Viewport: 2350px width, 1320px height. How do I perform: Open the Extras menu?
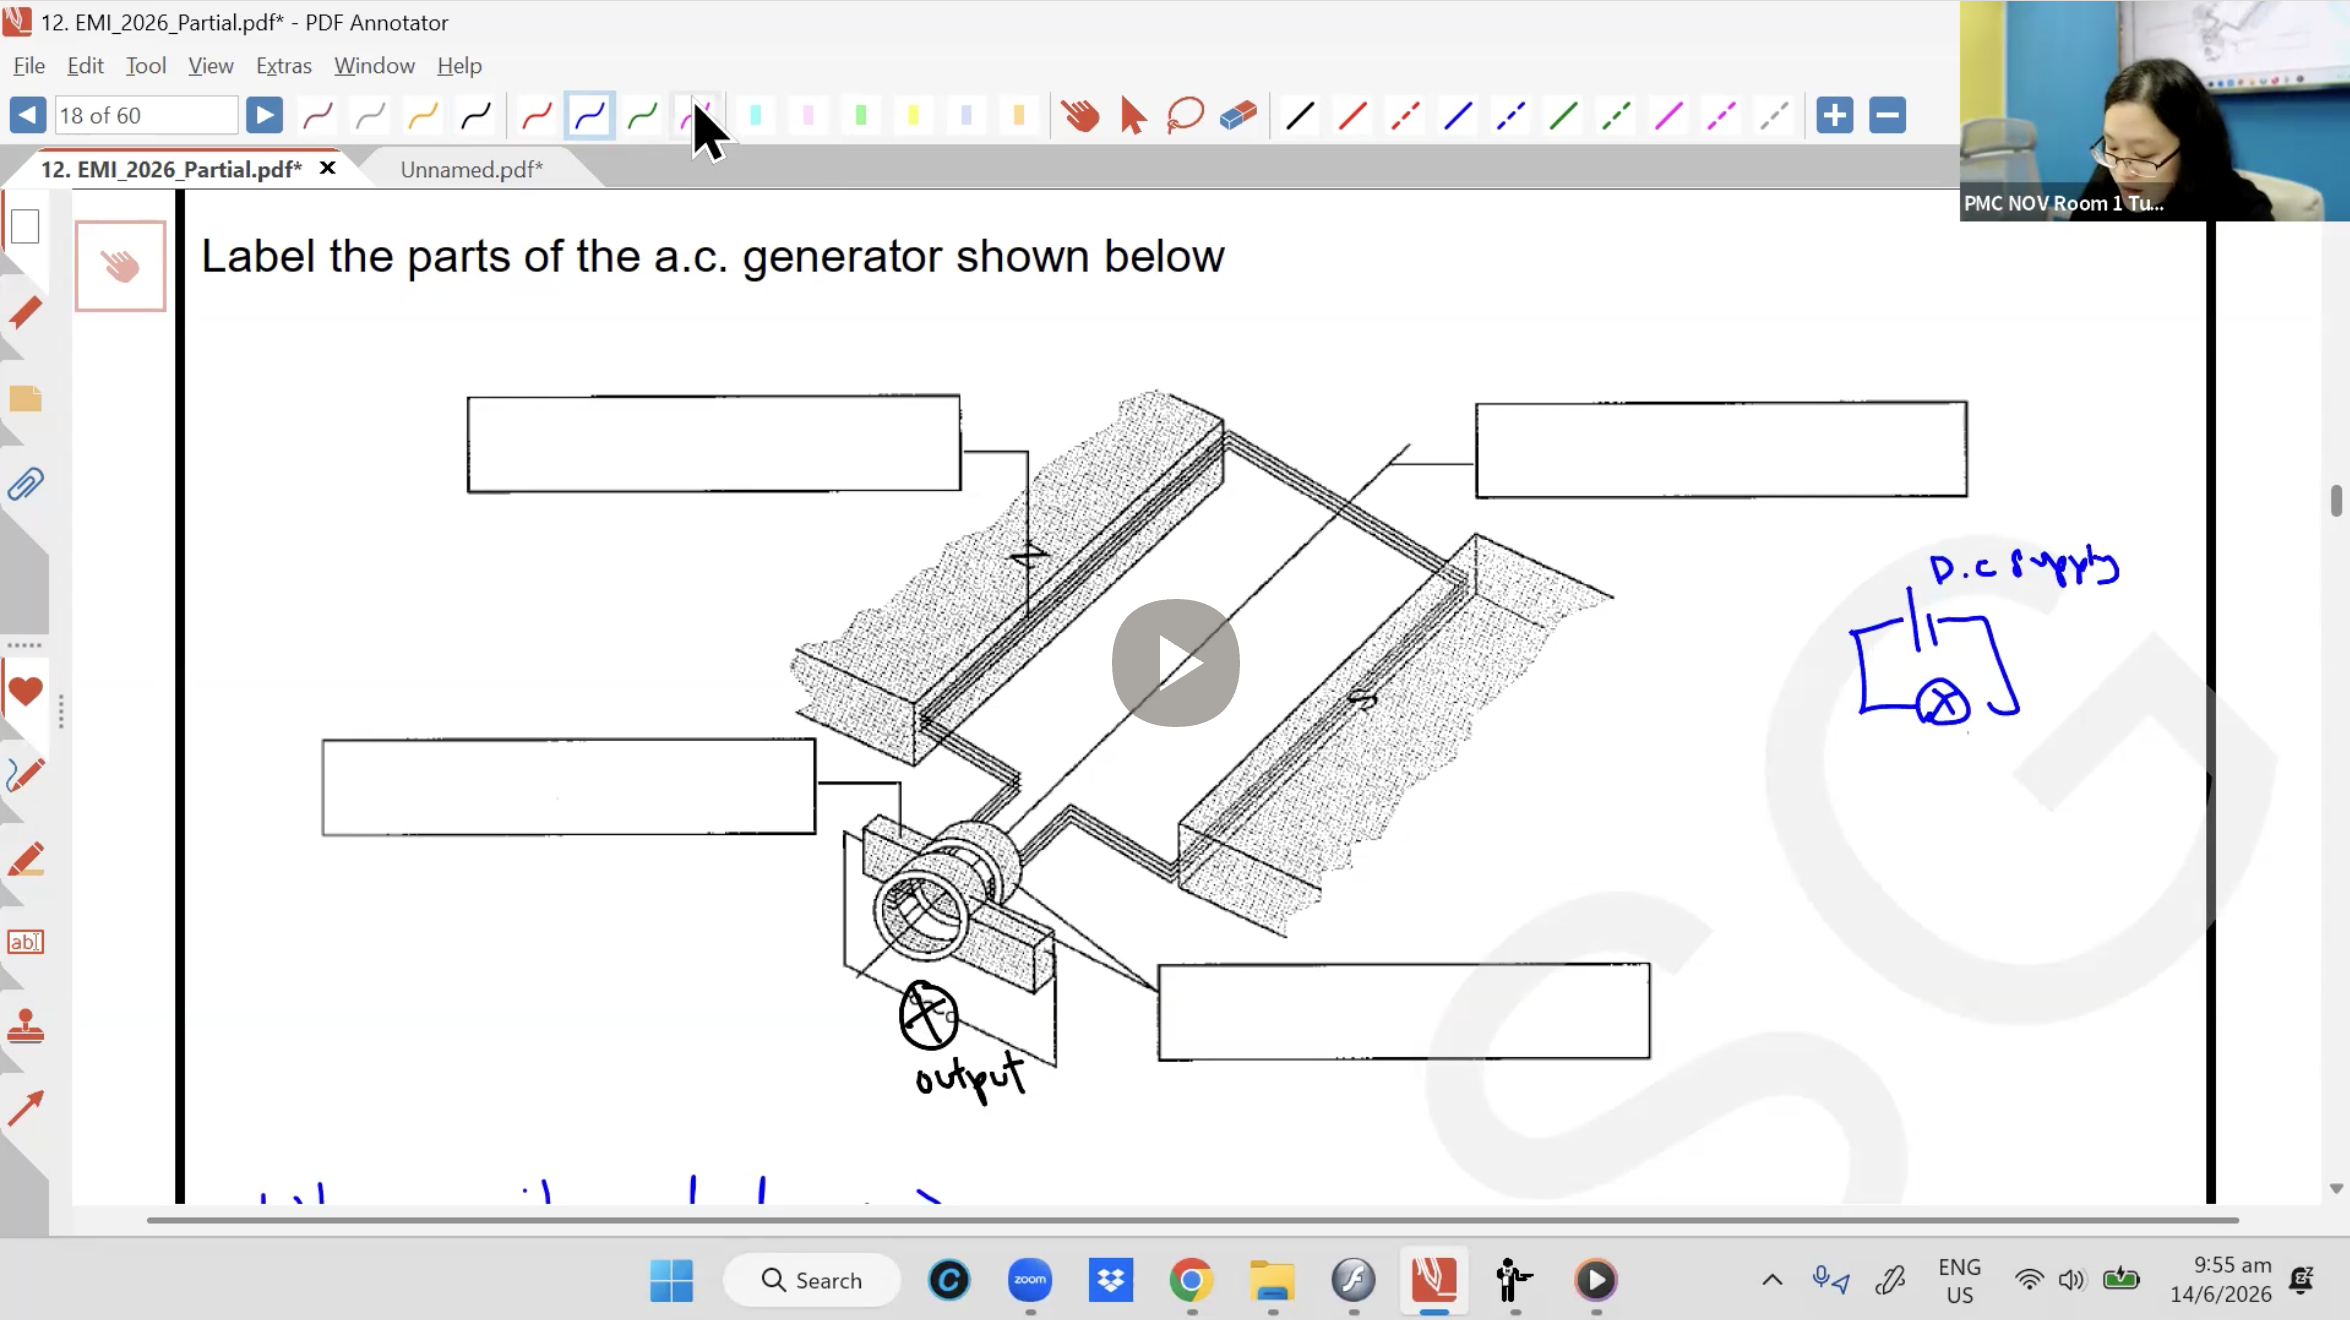point(284,65)
